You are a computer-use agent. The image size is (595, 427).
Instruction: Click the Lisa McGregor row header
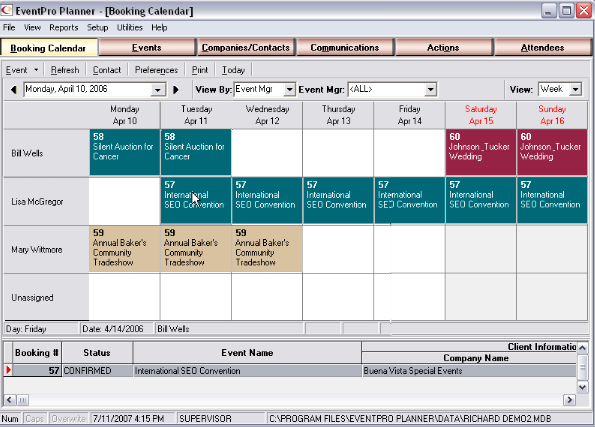47,201
